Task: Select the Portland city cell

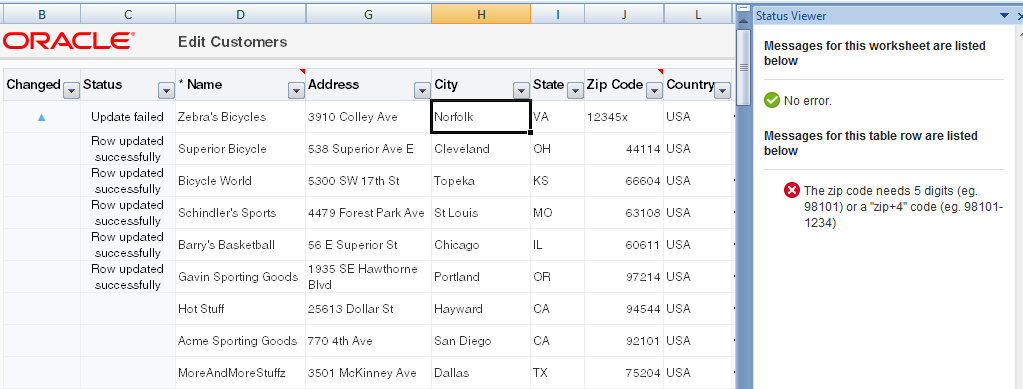Action: point(481,277)
